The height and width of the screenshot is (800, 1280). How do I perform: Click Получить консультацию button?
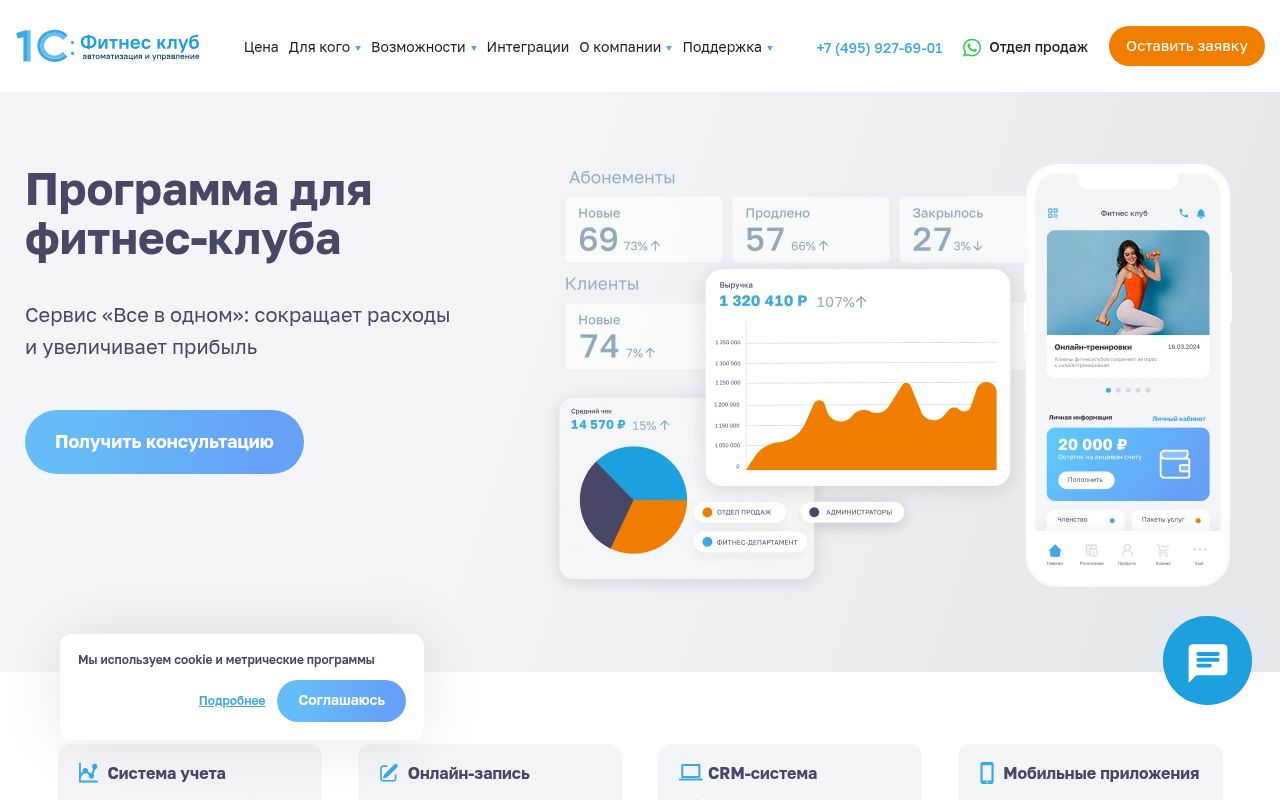click(x=164, y=442)
